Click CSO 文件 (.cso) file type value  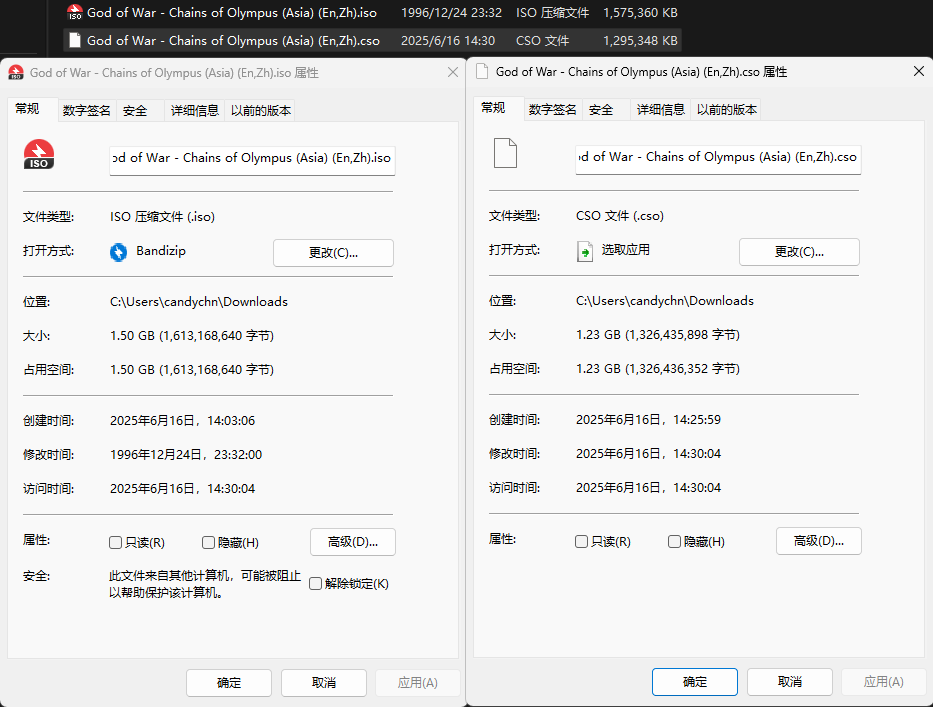pyautogui.click(x=619, y=215)
